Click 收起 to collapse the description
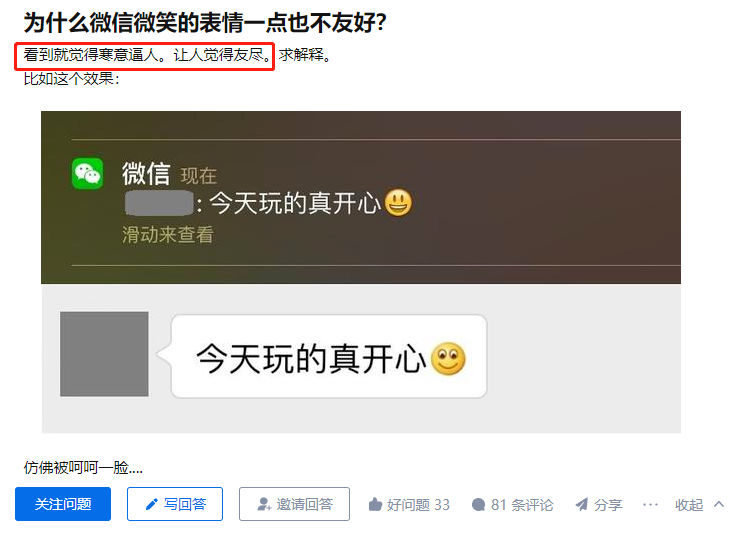The width and height of the screenshot is (737, 533). point(689,505)
